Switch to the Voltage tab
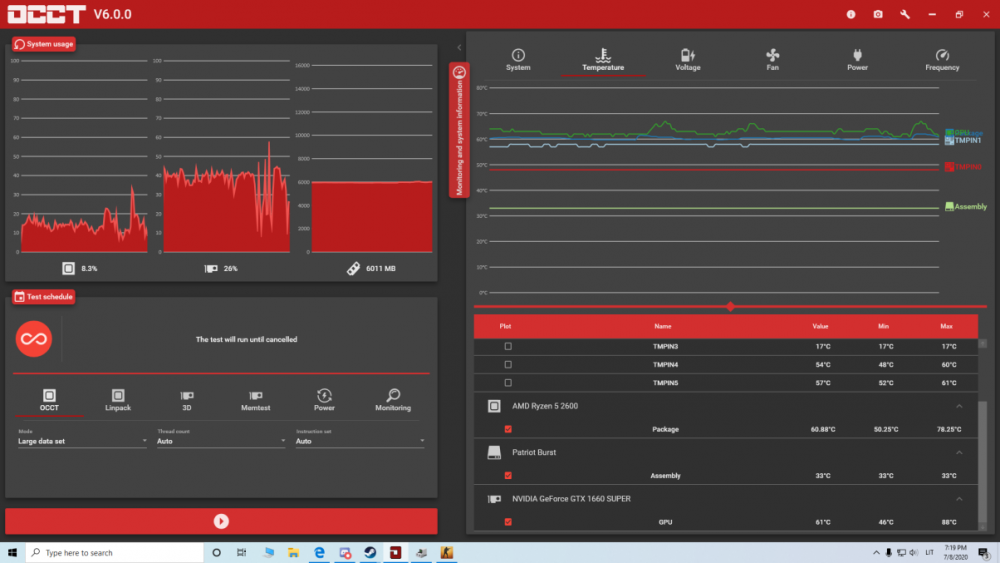The height and width of the screenshot is (563, 1000). [688, 59]
